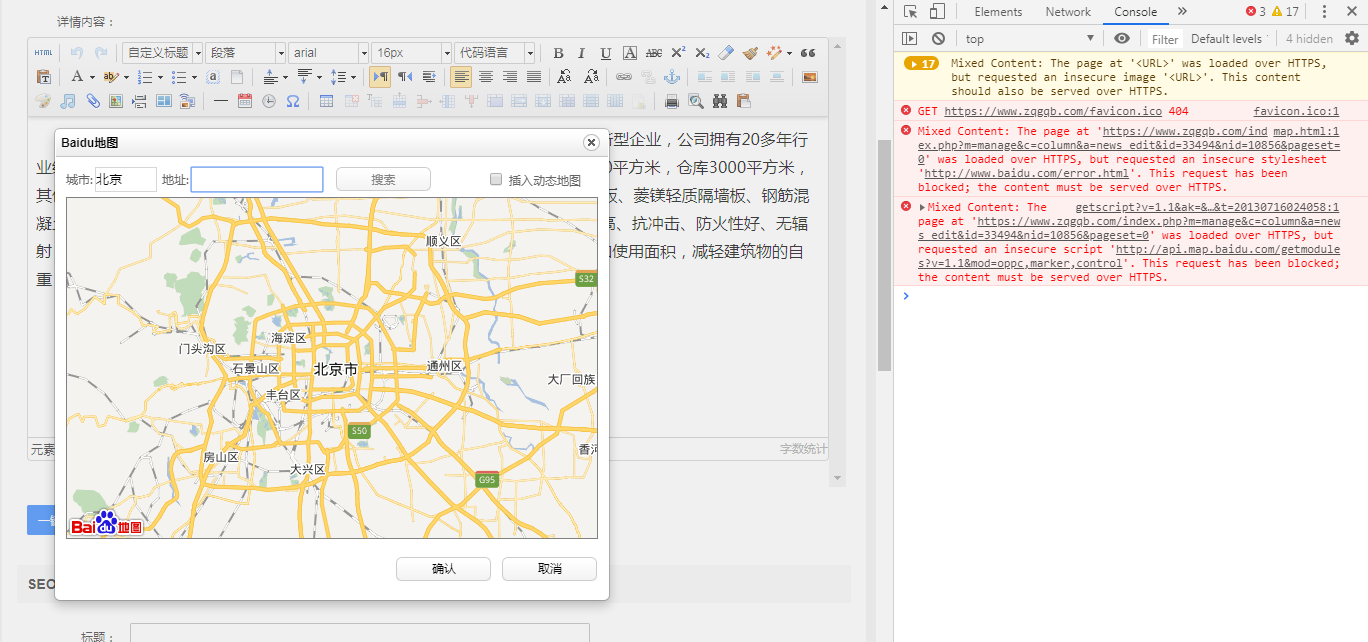Close the Baidu地图 dialog
Image resolution: width=1368 pixels, height=642 pixels.
(591, 143)
